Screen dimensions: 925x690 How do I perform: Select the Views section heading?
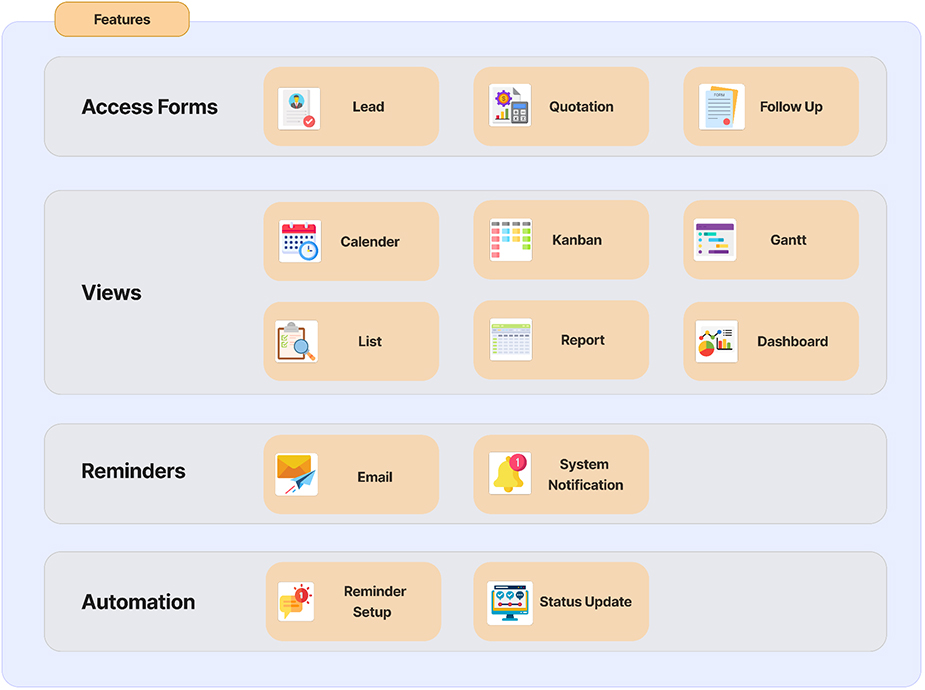coord(111,293)
